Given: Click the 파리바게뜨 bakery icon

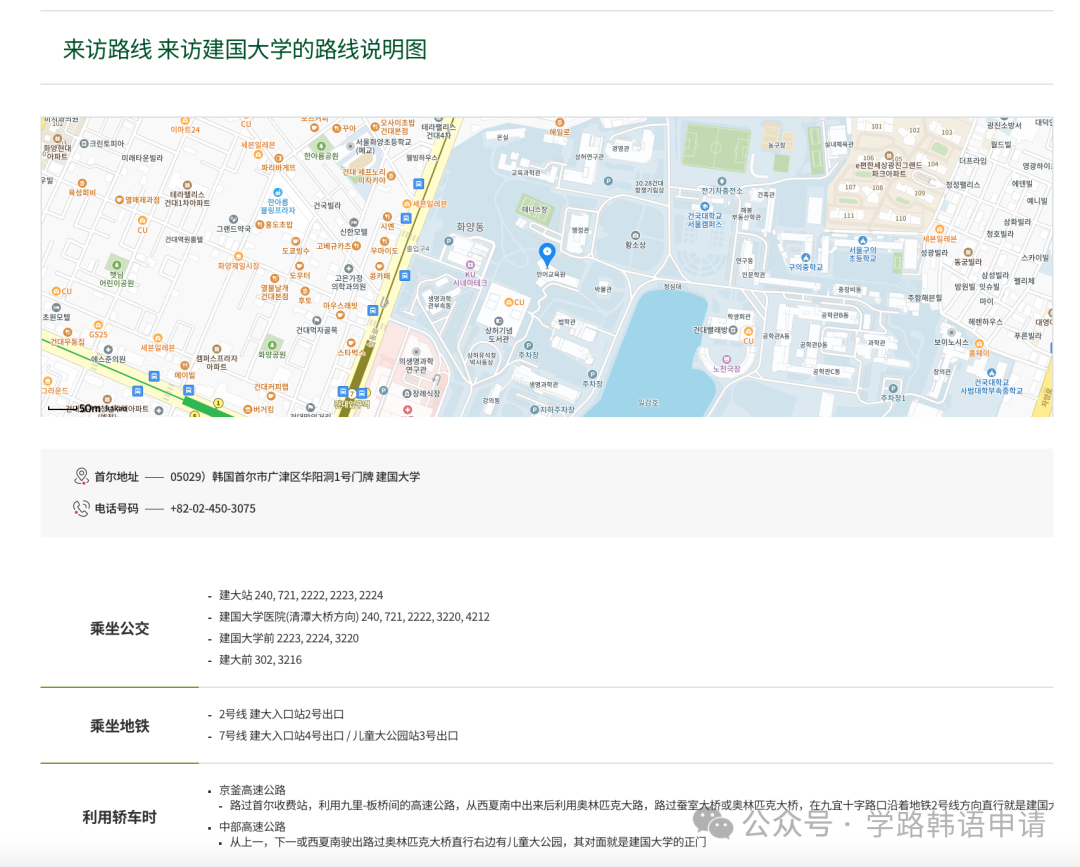Looking at the screenshot, I should tap(278, 158).
